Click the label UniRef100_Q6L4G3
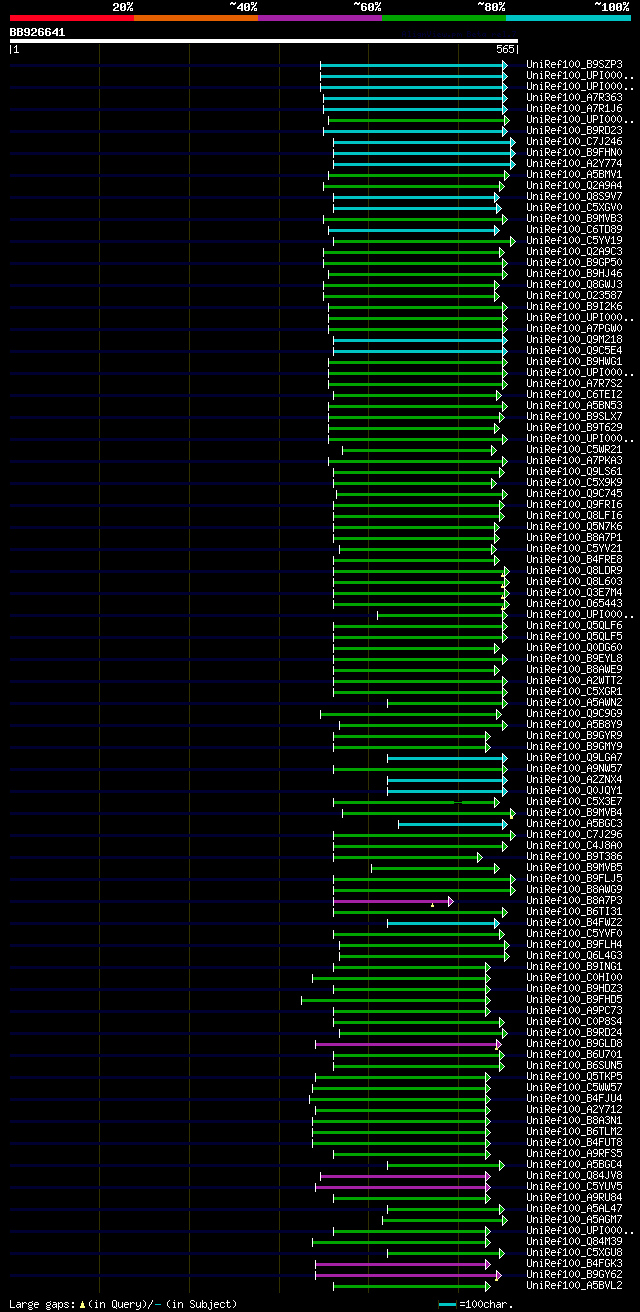The width and height of the screenshot is (640, 1312). coord(574,956)
